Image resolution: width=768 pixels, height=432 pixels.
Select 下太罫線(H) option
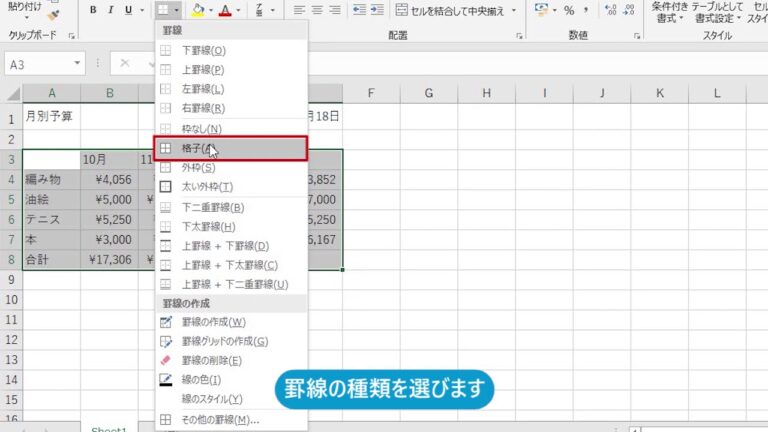point(231,226)
